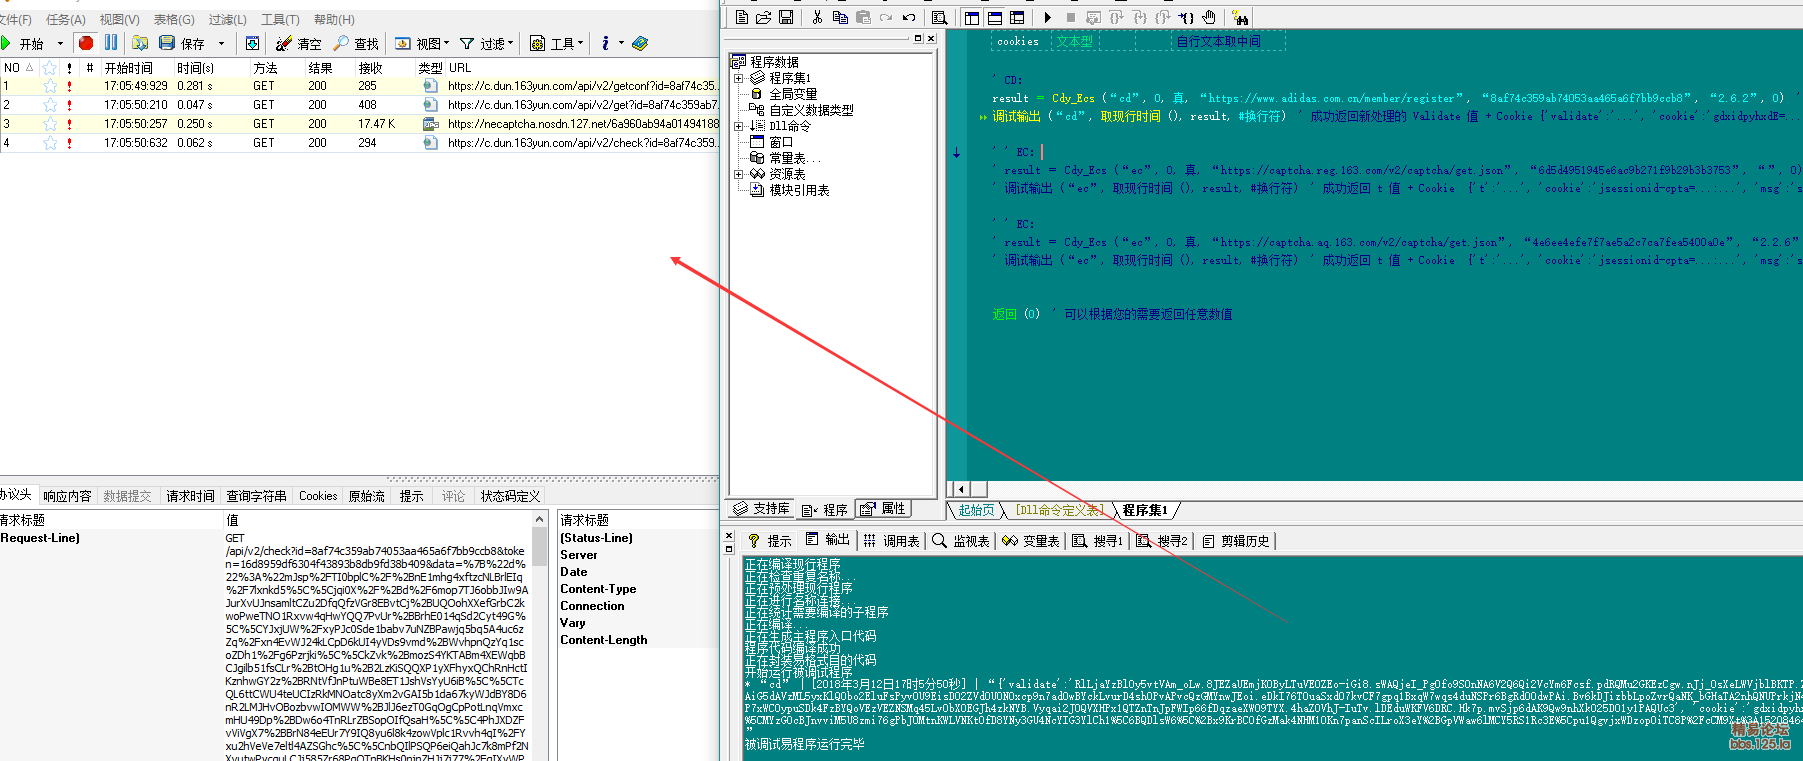Image resolution: width=1803 pixels, height=761 pixels.
Task: Toggle the star on request row 2
Action: pos(49,105)
